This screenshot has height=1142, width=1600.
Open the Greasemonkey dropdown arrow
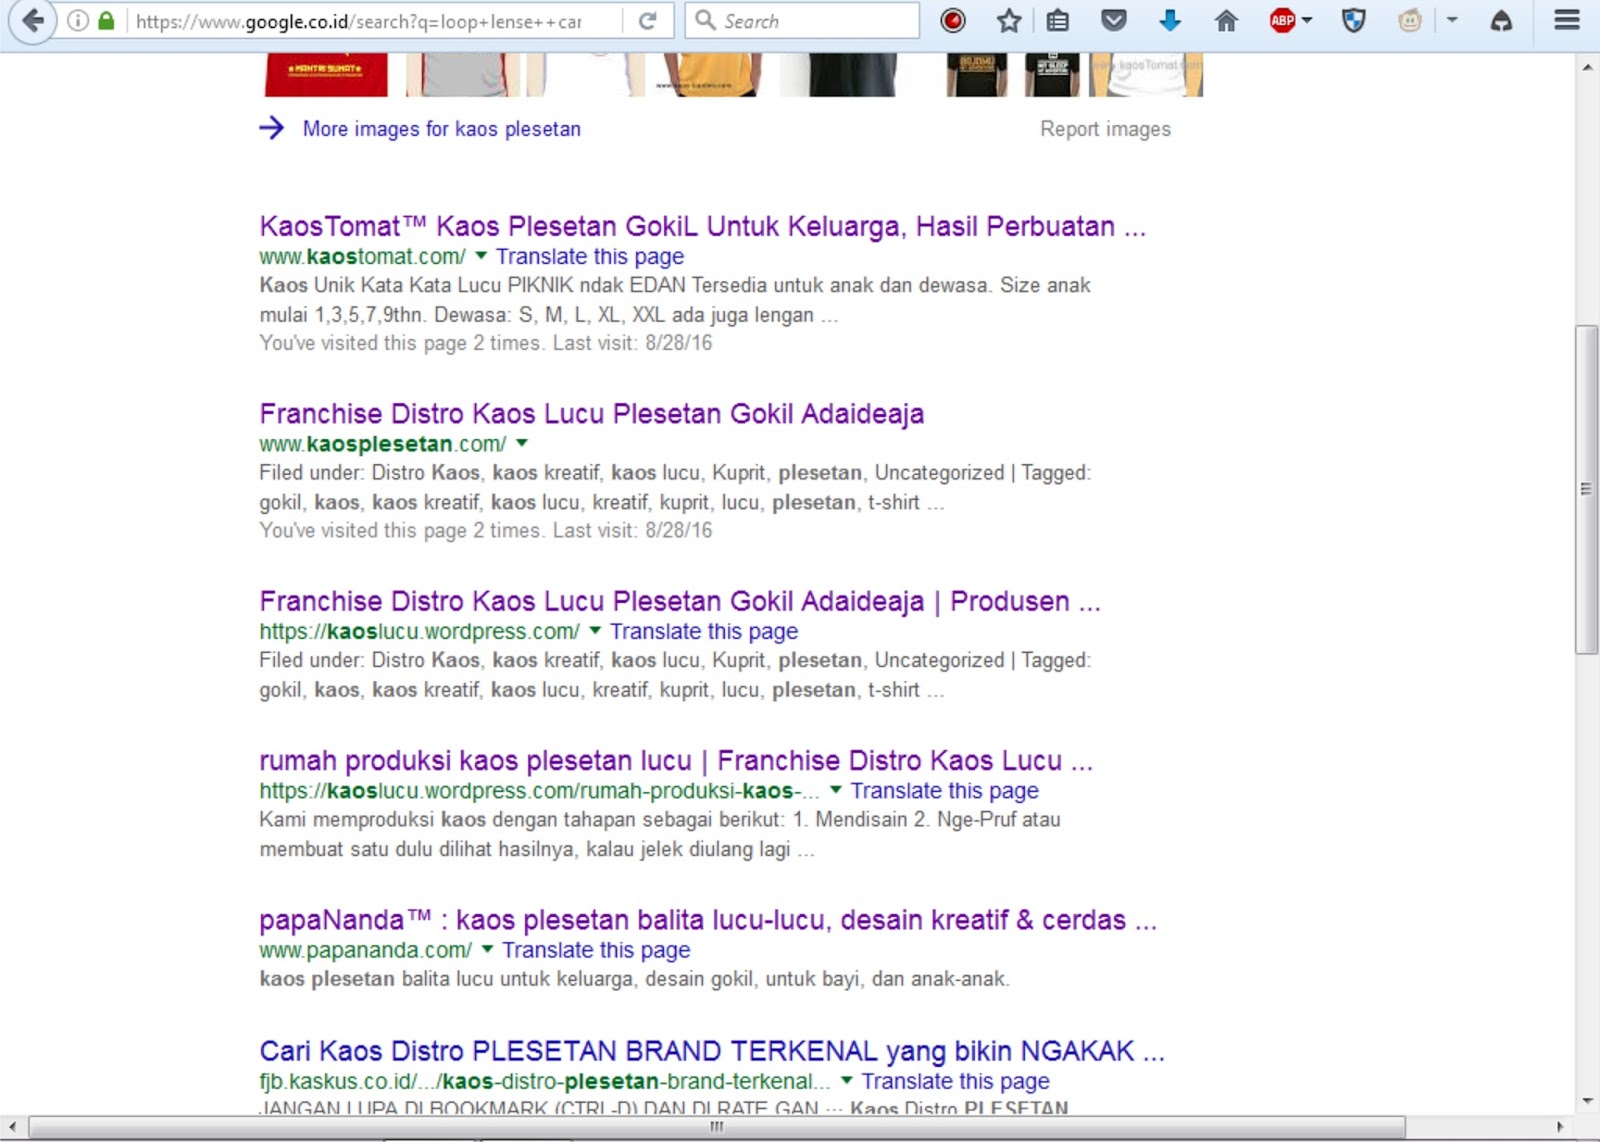[1452, 20]
